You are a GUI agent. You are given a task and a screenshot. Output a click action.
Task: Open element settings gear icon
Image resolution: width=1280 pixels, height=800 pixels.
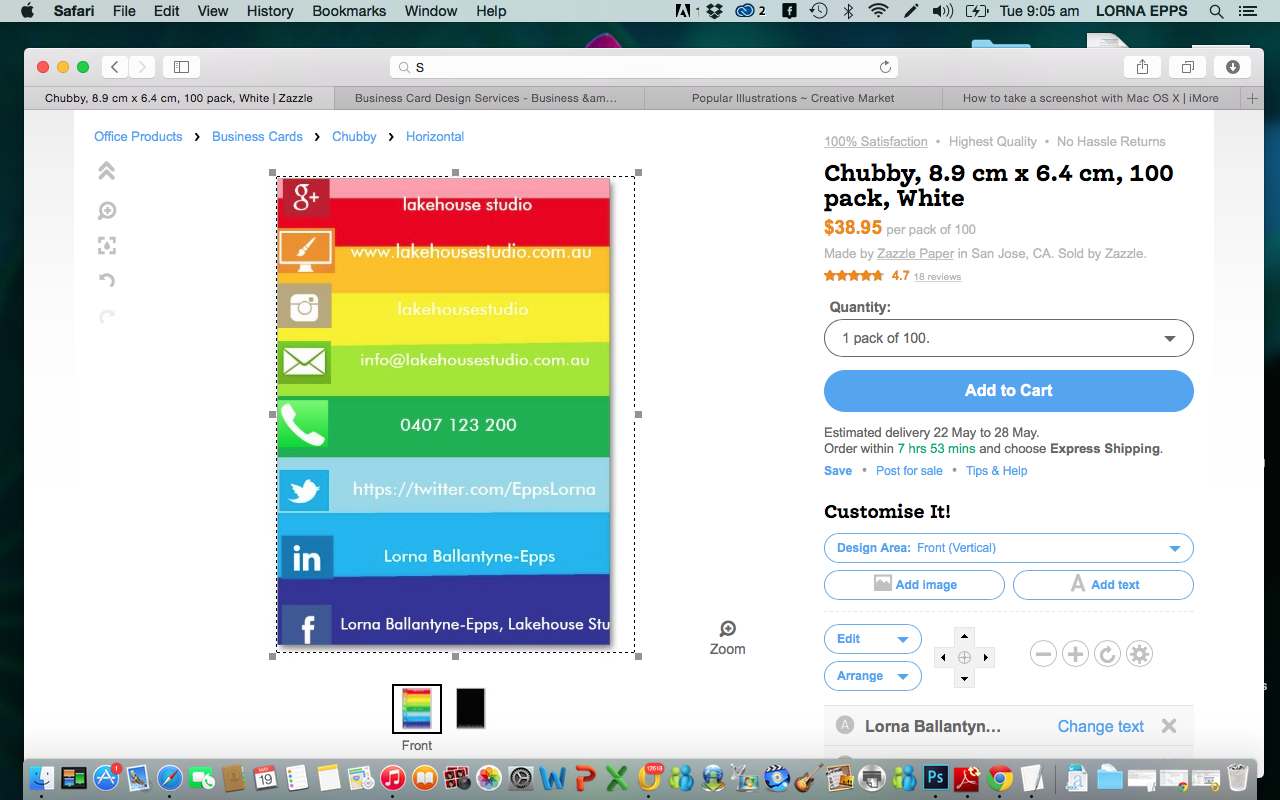[1139, 654]
